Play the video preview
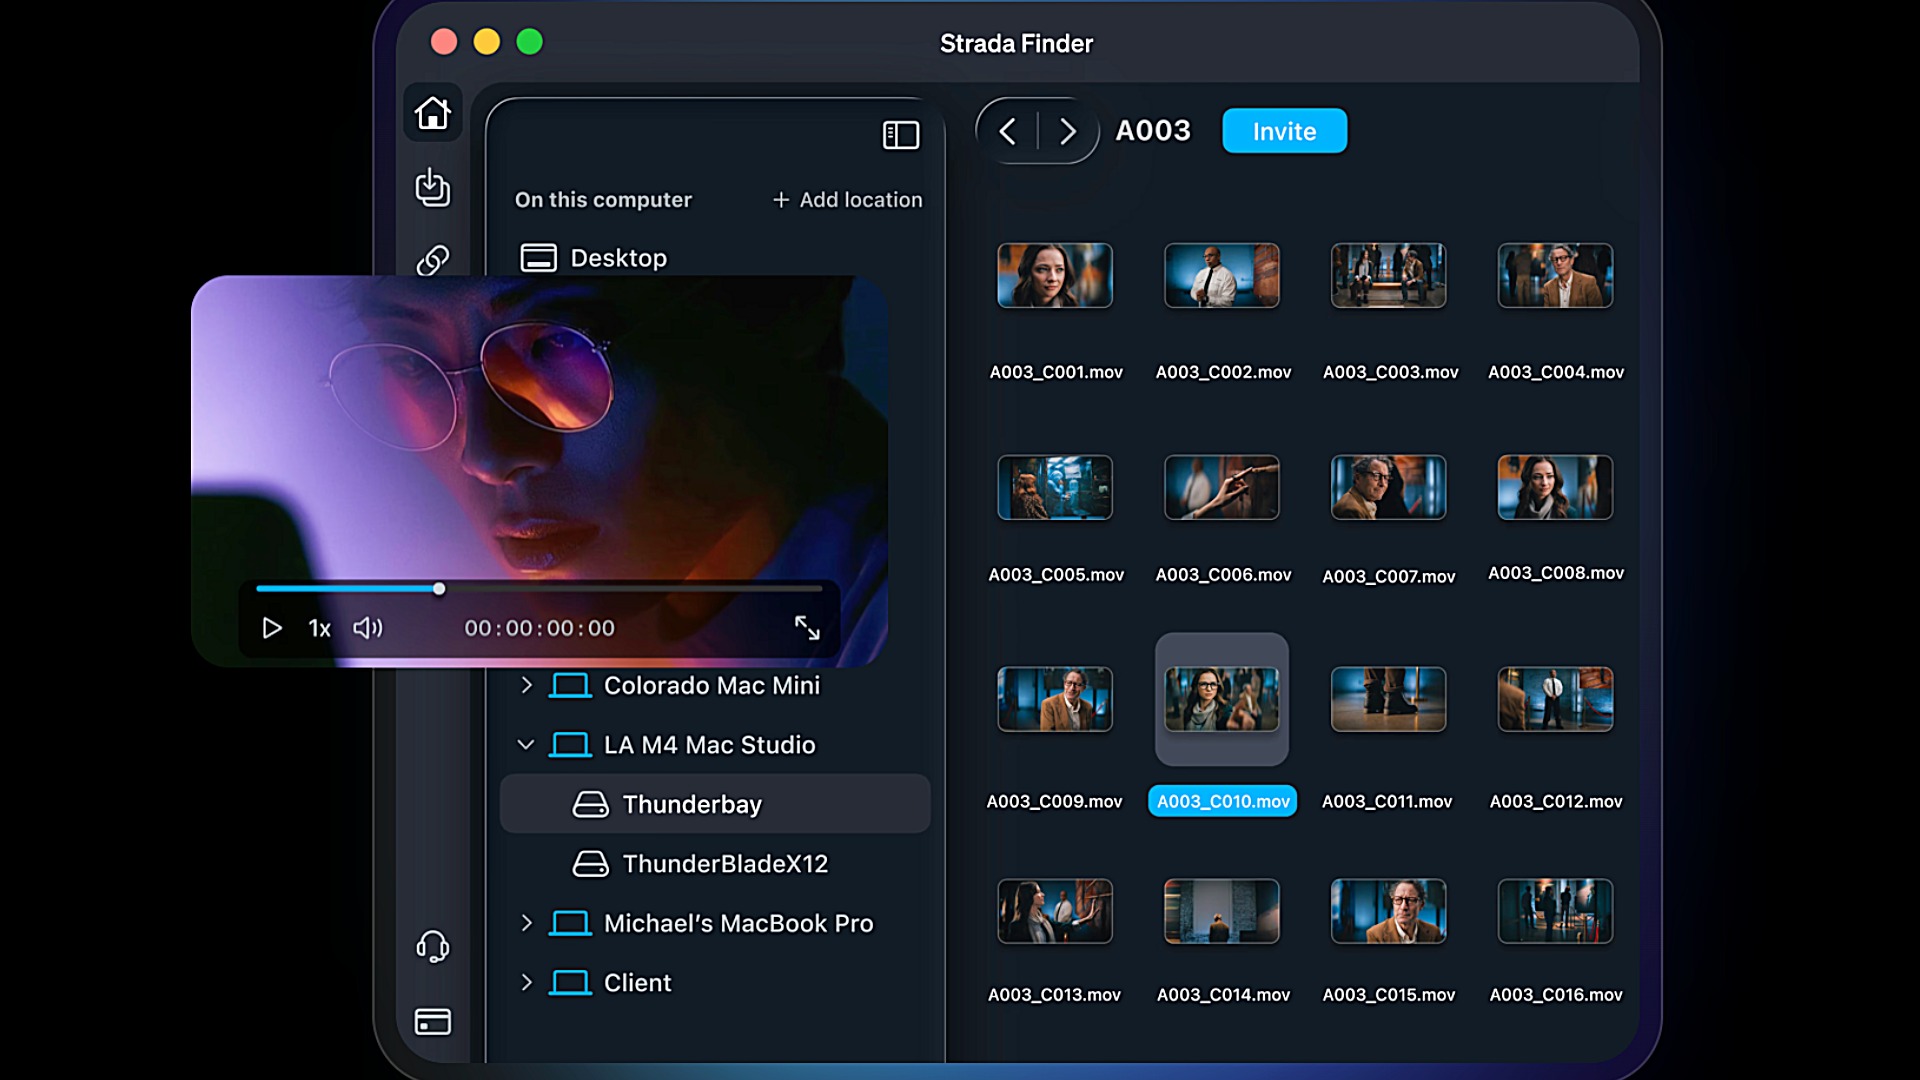This screenshot has height=1080, width=1920. [271, 628]
